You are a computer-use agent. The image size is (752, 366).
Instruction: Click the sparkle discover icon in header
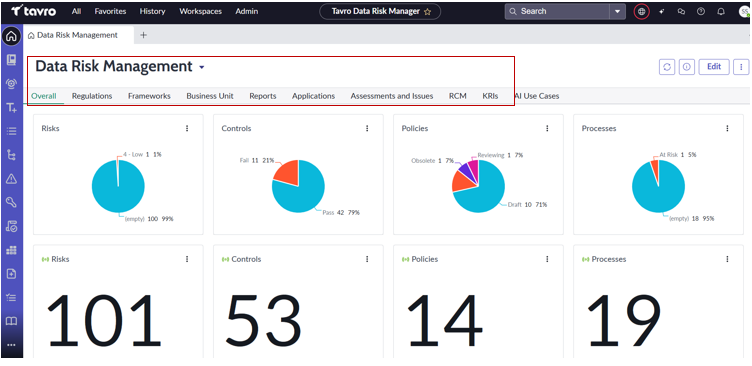point(662,12)
